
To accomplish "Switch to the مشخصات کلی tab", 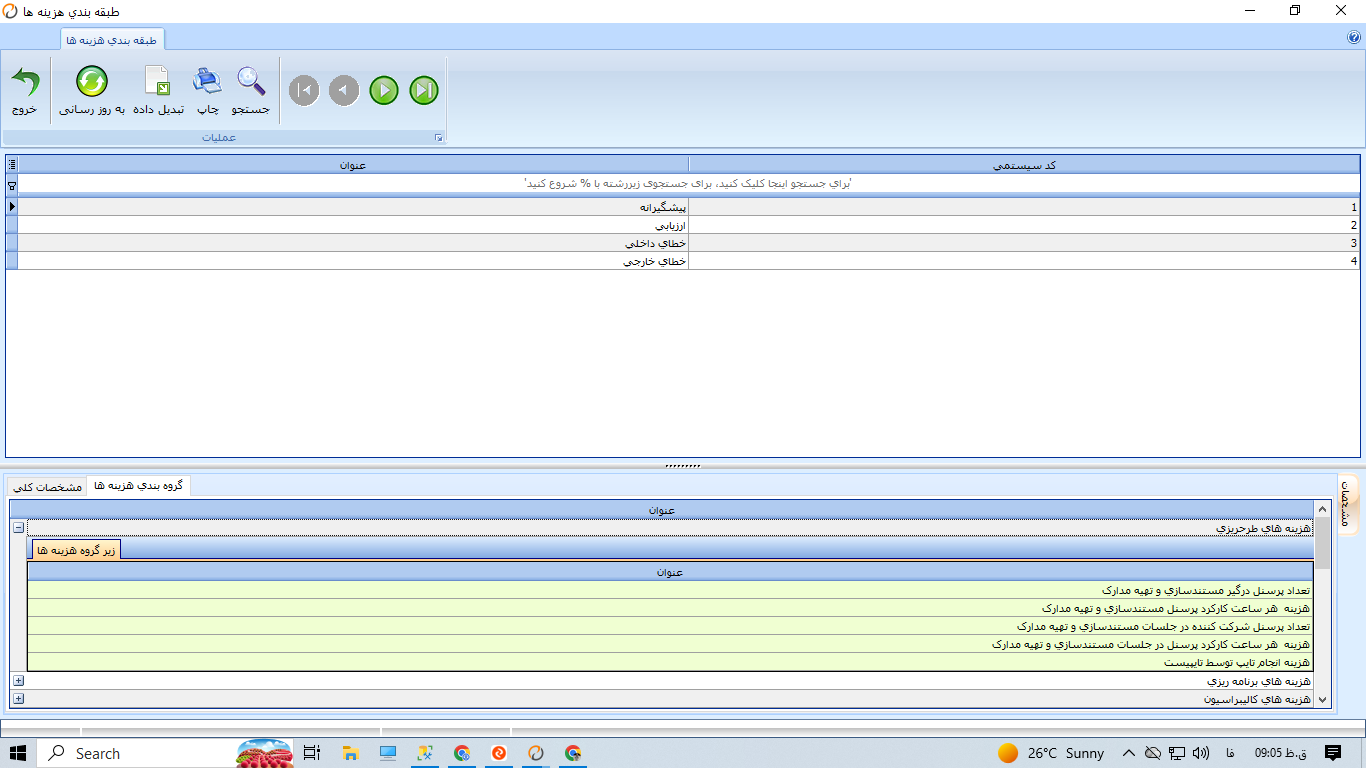I will pos(47,487).
